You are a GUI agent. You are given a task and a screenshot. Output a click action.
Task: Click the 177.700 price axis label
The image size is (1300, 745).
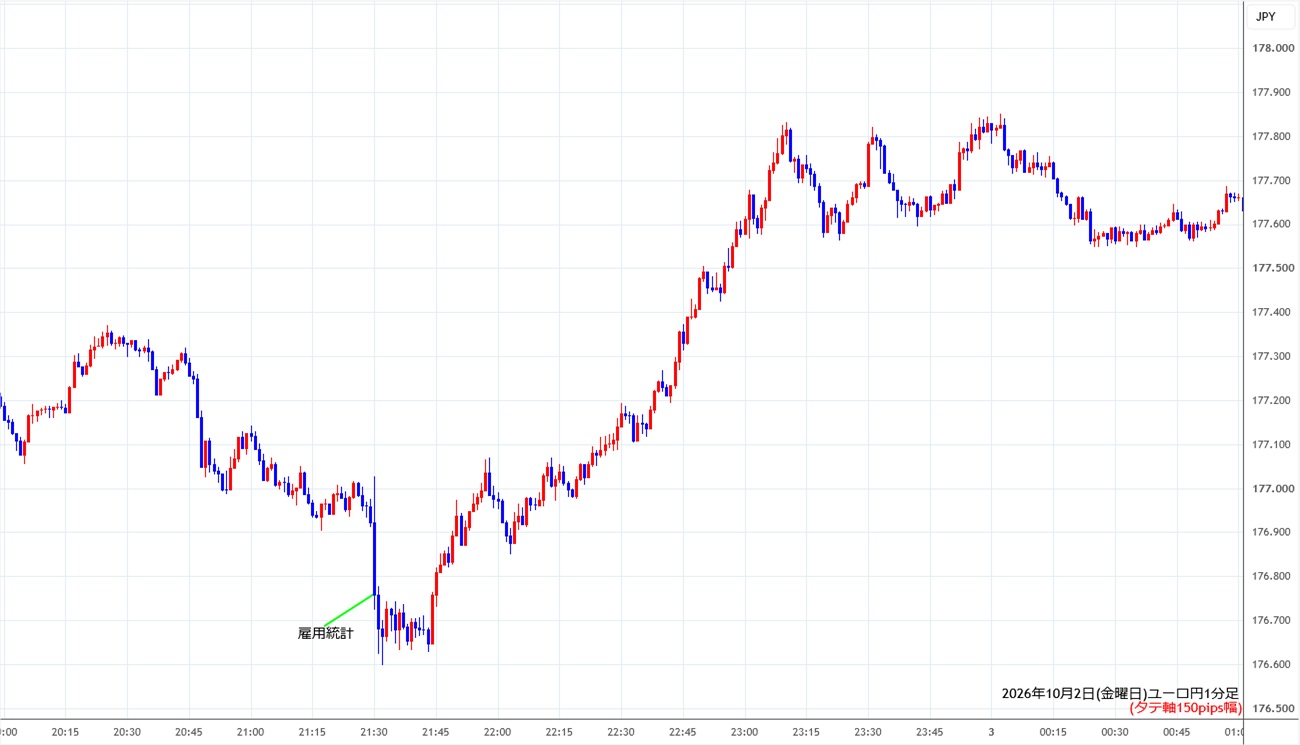pos(1272,180)
